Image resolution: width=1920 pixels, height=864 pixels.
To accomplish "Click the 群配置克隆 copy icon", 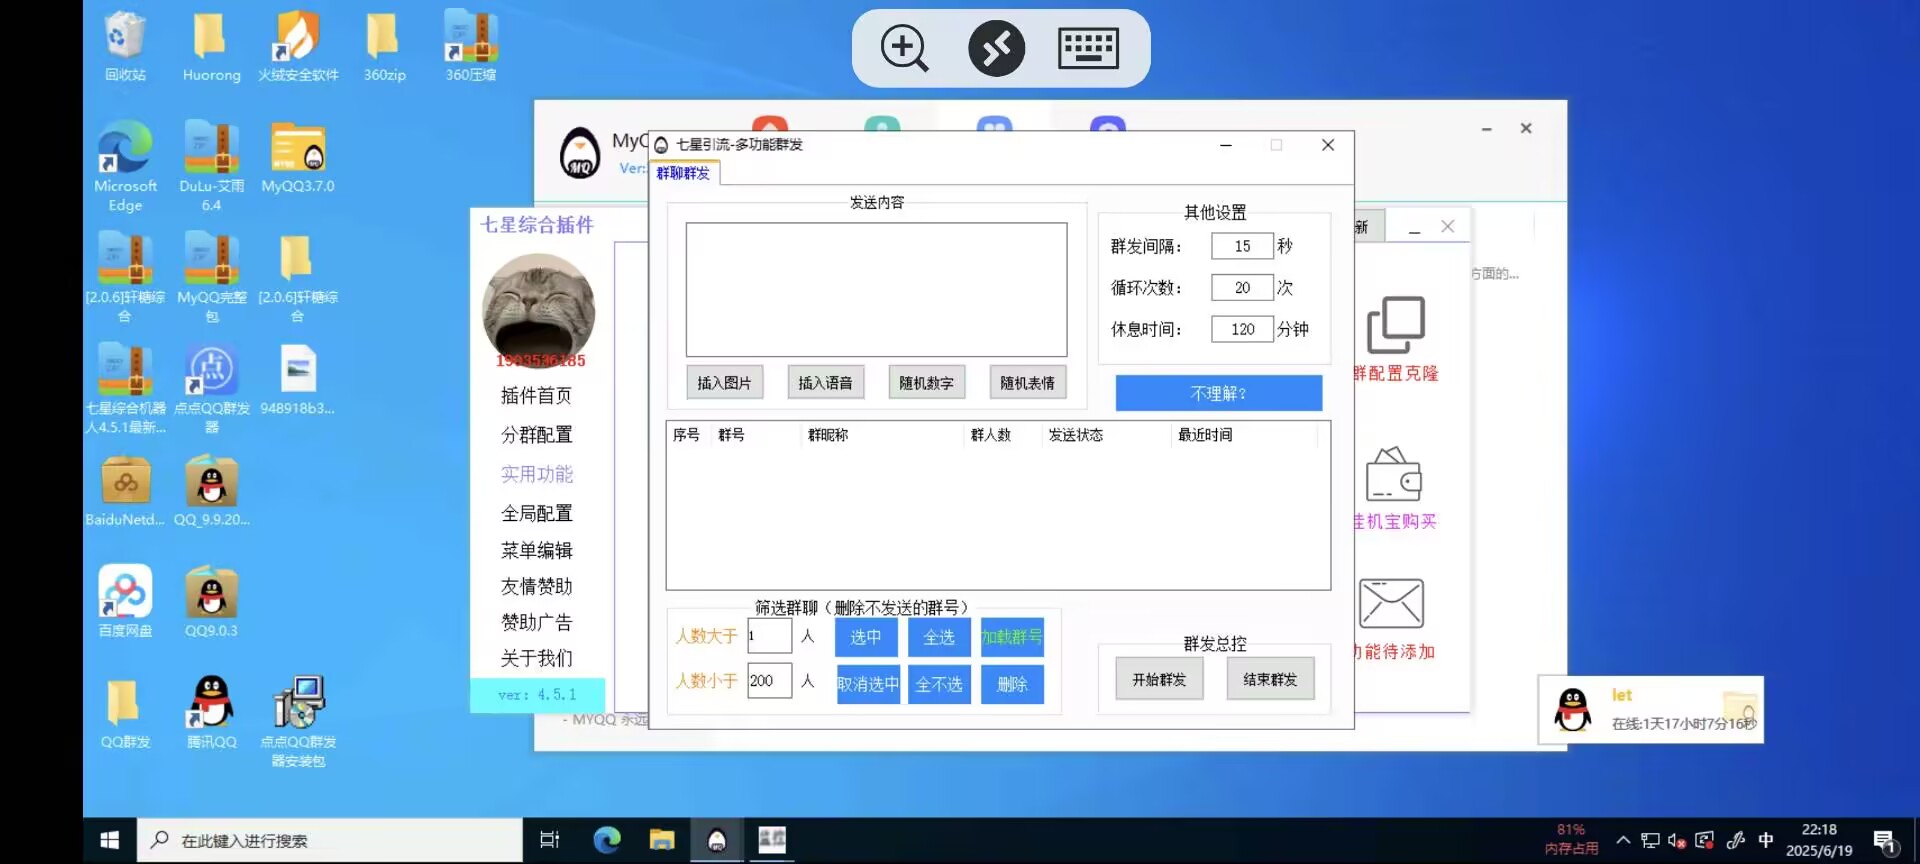I will [x=1395, y=325].
